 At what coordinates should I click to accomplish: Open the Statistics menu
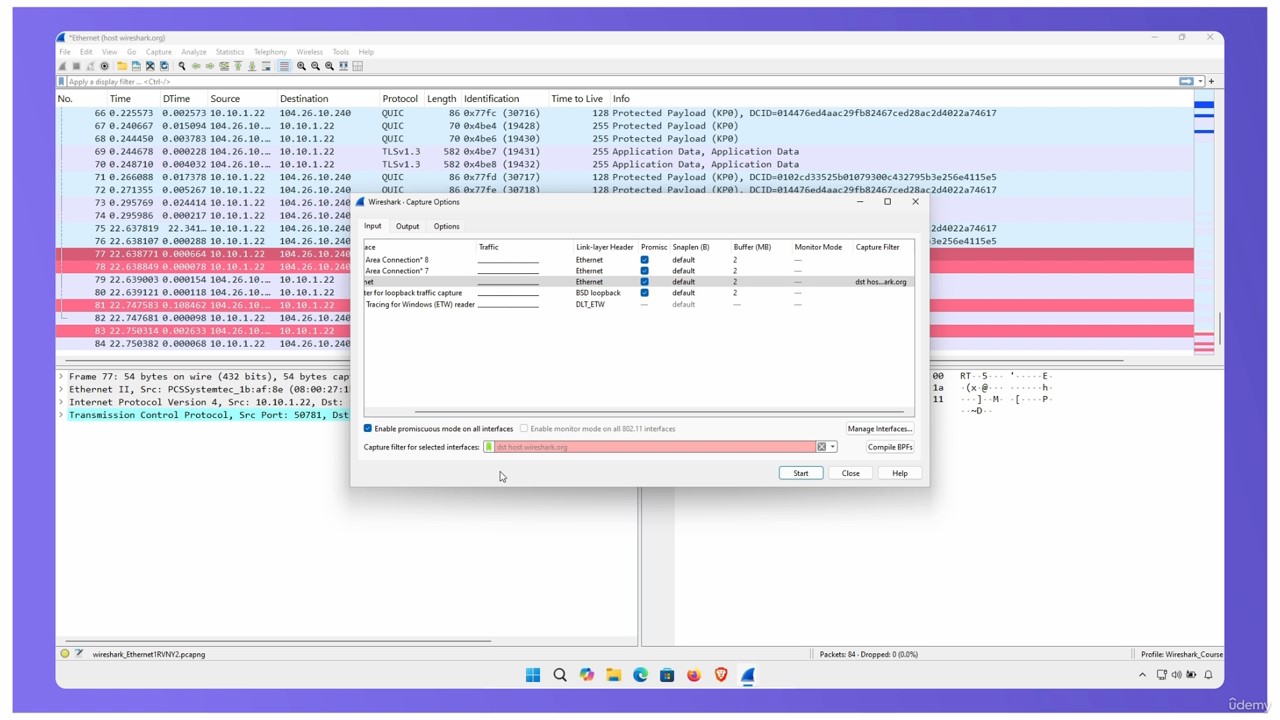click(x=230, y=52)
